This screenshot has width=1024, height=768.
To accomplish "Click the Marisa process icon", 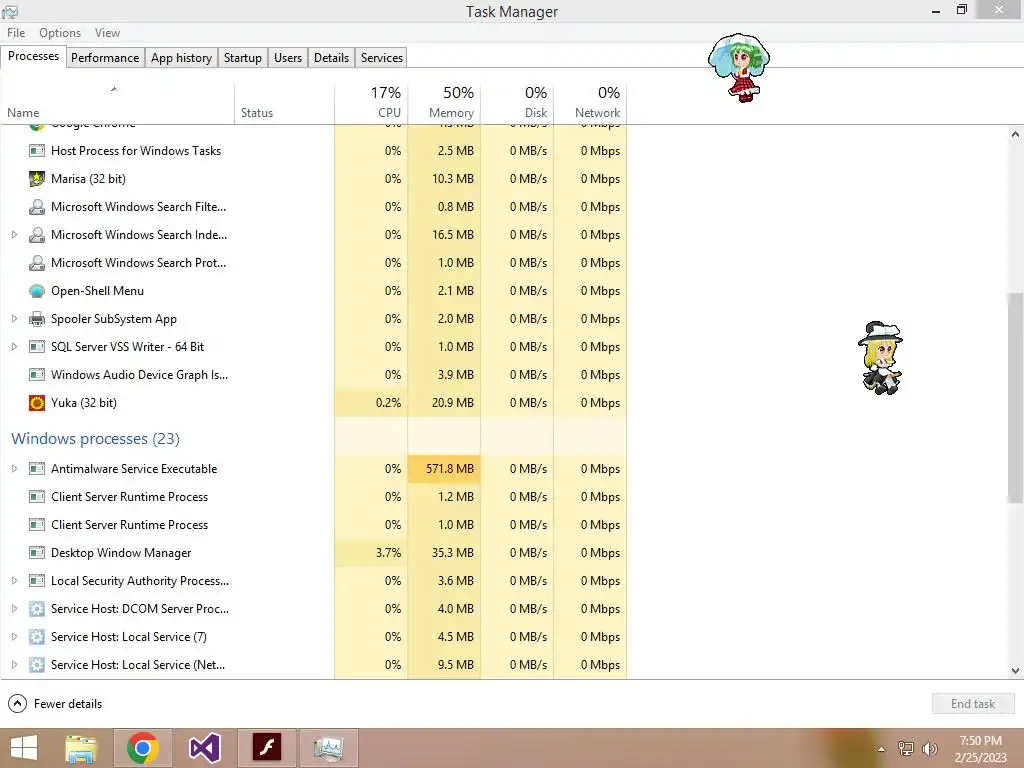I will pos(37,179).
